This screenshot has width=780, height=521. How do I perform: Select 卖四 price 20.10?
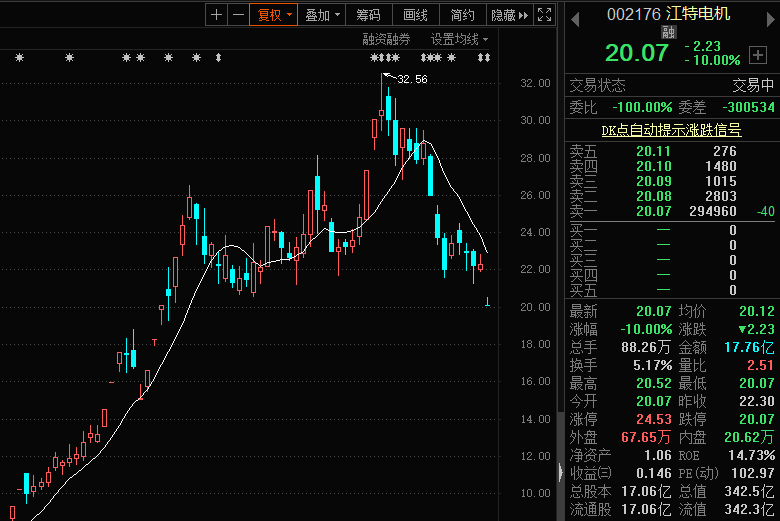click(x=654, y=166)
